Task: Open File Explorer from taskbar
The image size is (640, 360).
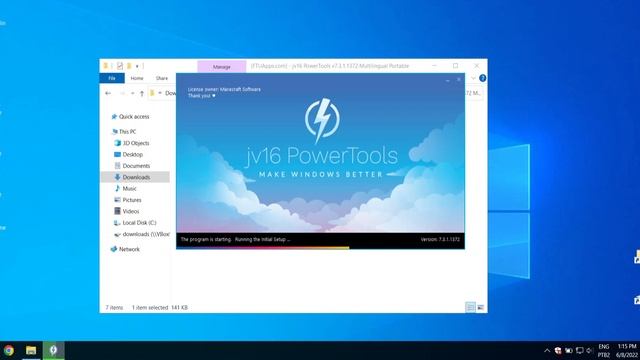Action: 31,350
